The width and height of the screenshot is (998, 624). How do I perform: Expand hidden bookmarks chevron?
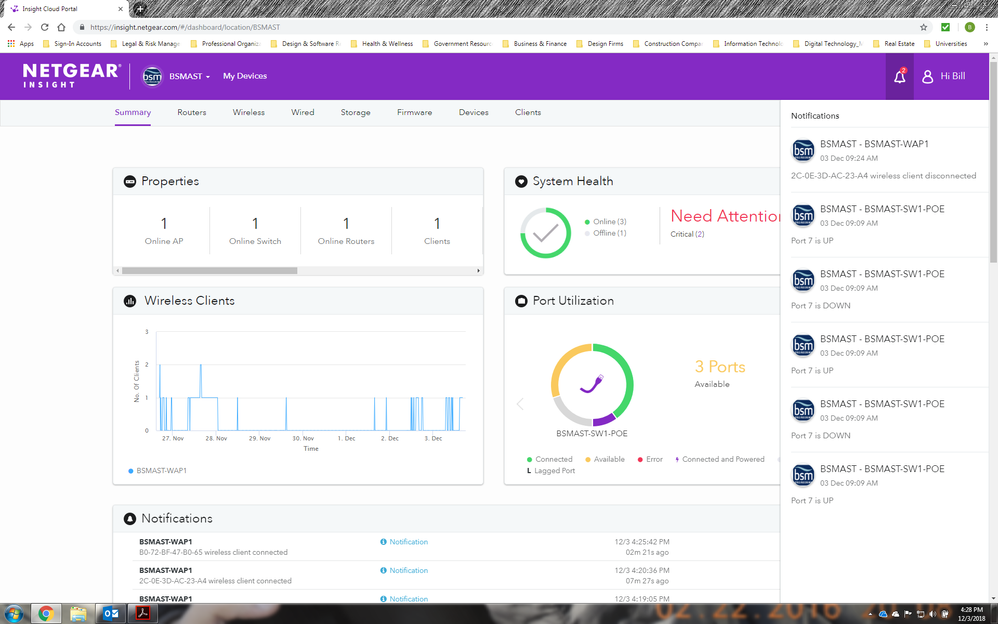[x=986, y=44]
